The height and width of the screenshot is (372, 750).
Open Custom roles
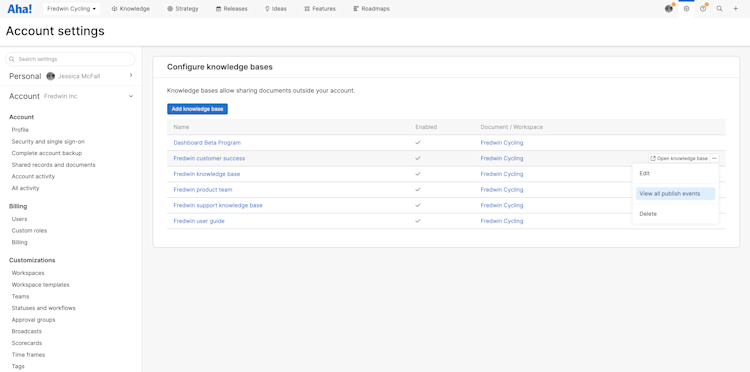(29, 230)
